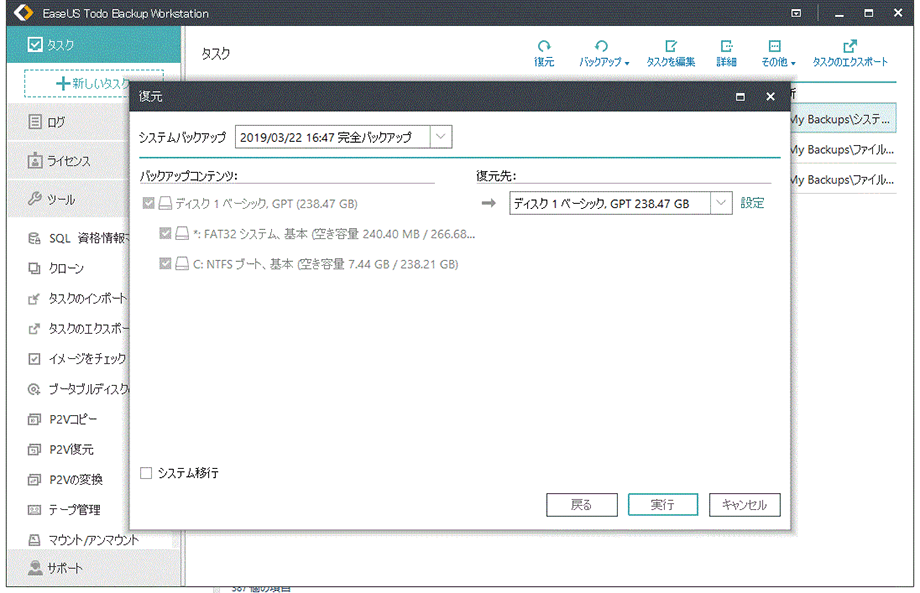
Task: Click the 戻る button
Action: [x=581, y=504]
